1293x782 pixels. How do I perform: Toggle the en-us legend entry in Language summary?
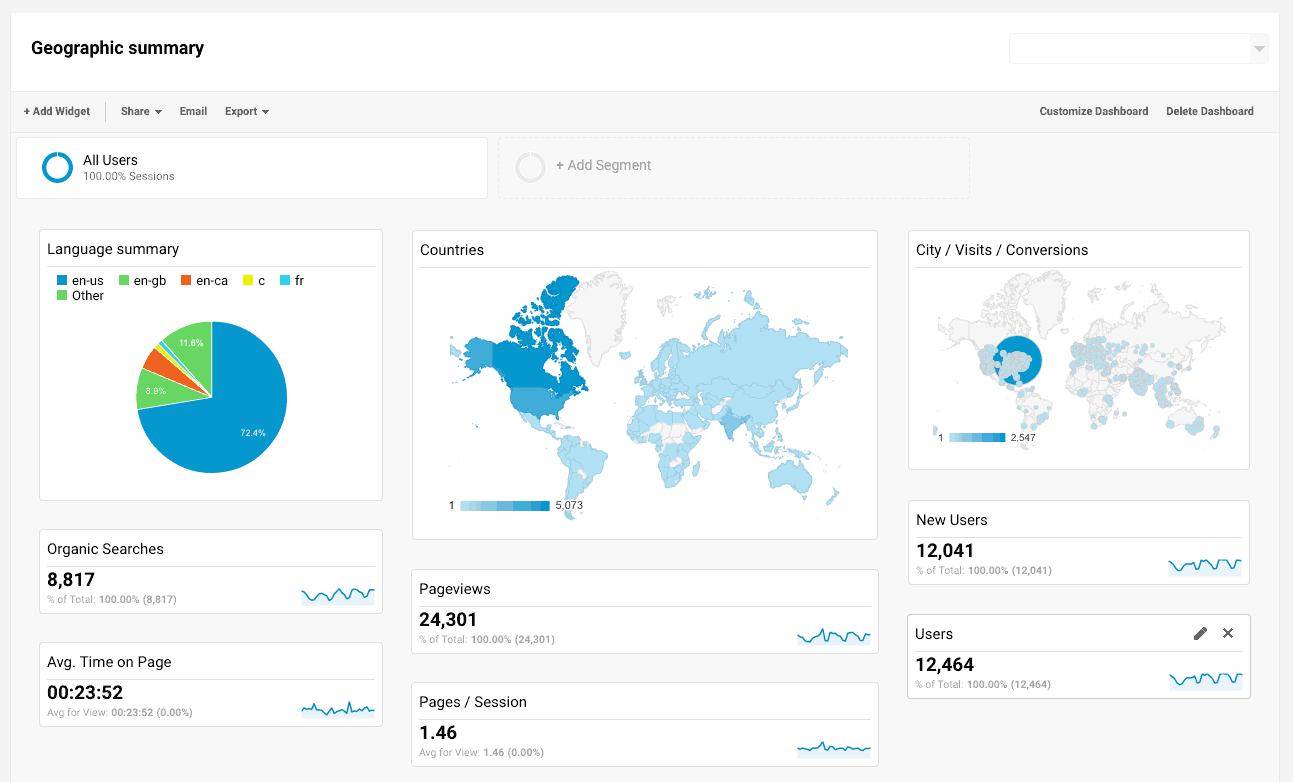pyautogui.click(x=80, y=281)
